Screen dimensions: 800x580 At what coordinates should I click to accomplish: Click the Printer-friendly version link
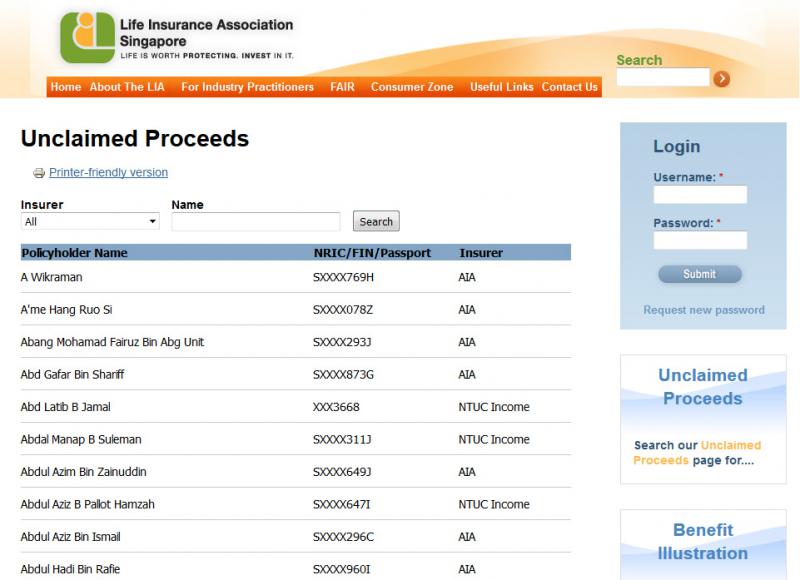pos(108,172)
